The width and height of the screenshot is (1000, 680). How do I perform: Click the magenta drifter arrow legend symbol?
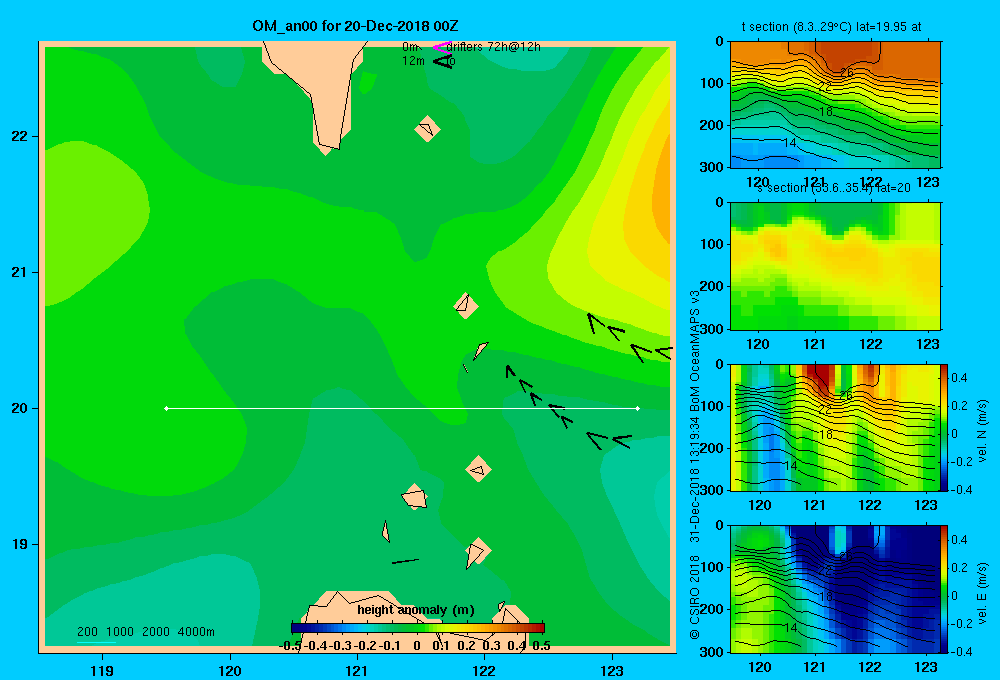[x=442, y=47]
